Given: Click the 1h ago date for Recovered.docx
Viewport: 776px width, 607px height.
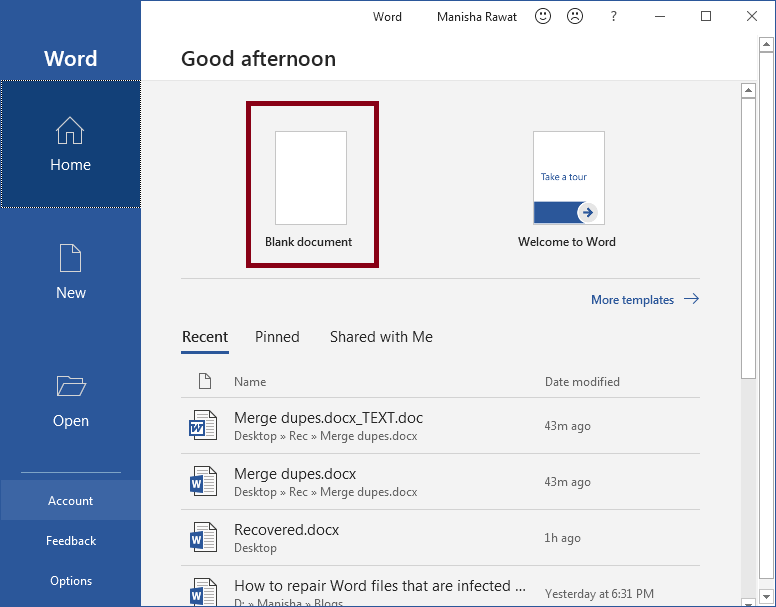Looking at the screenshot, I should 562,538.
